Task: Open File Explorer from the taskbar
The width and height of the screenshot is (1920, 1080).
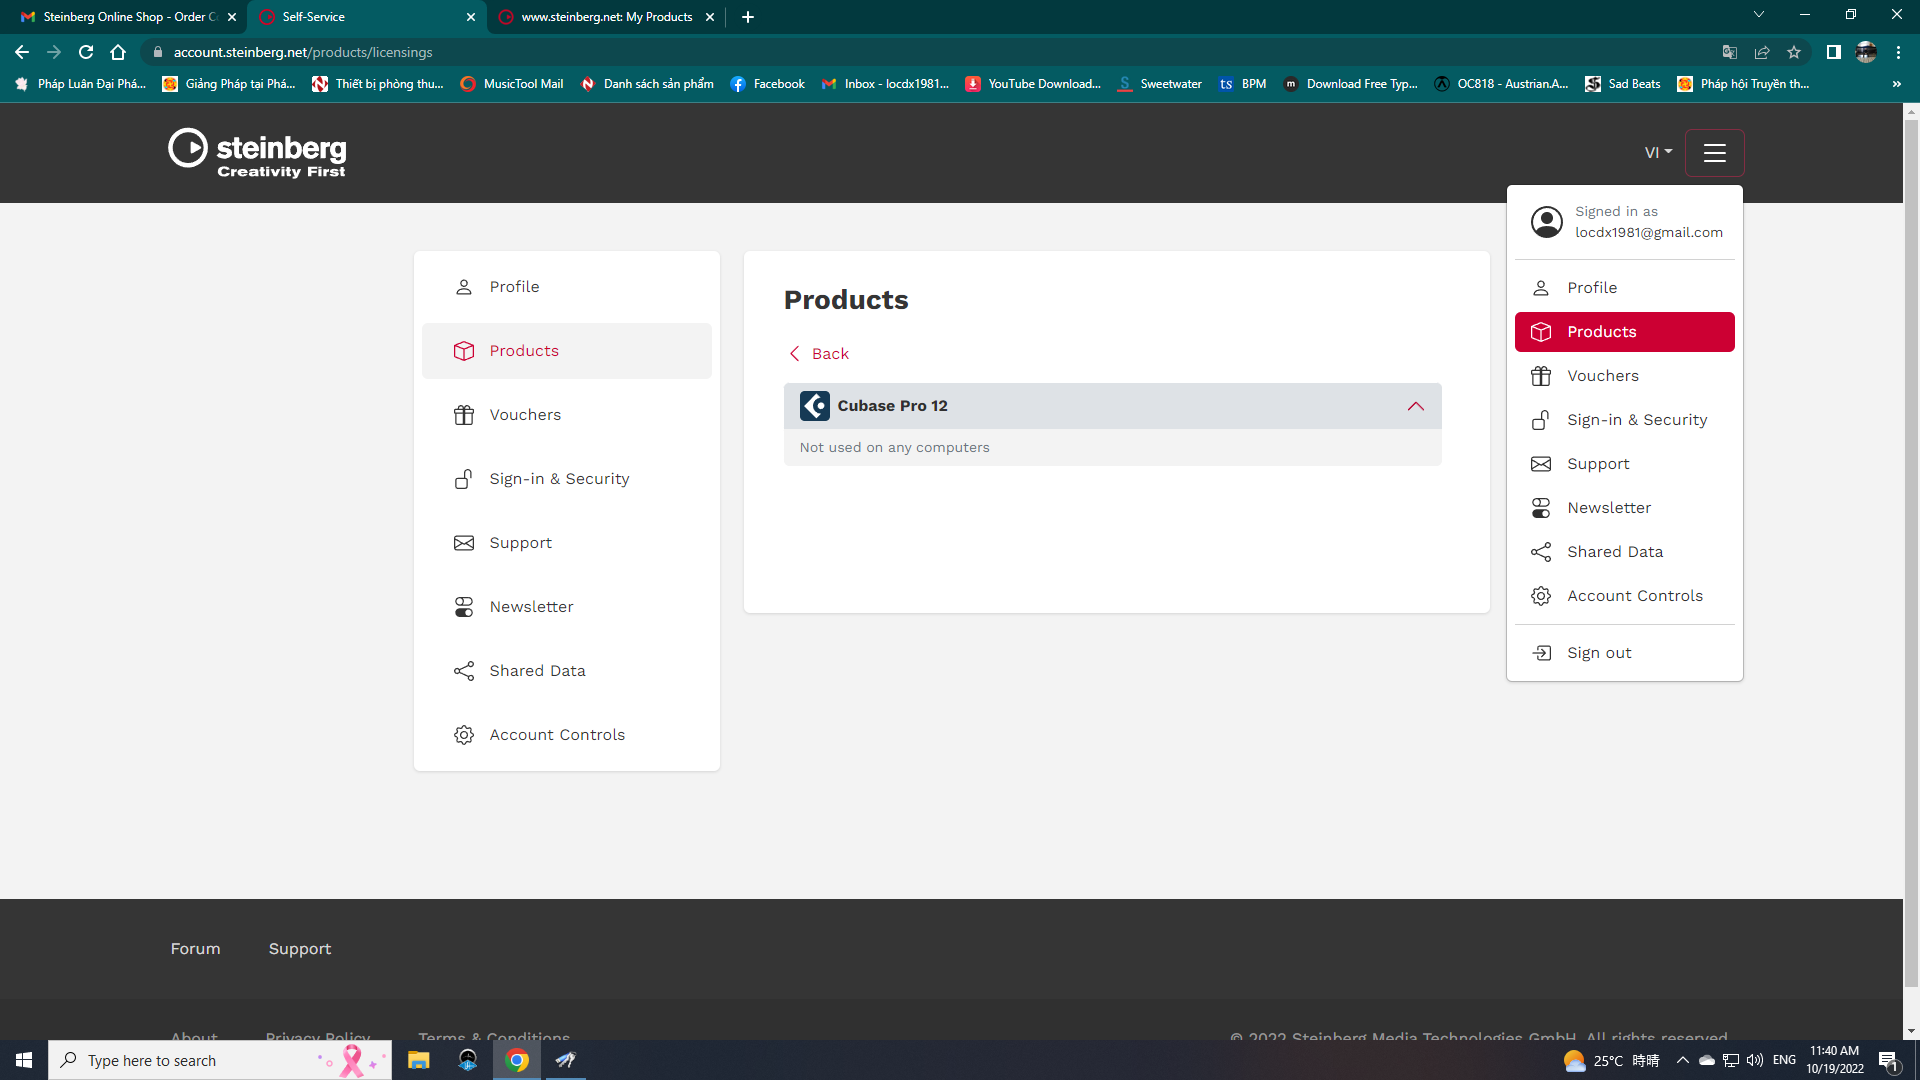Action: 418,1060
